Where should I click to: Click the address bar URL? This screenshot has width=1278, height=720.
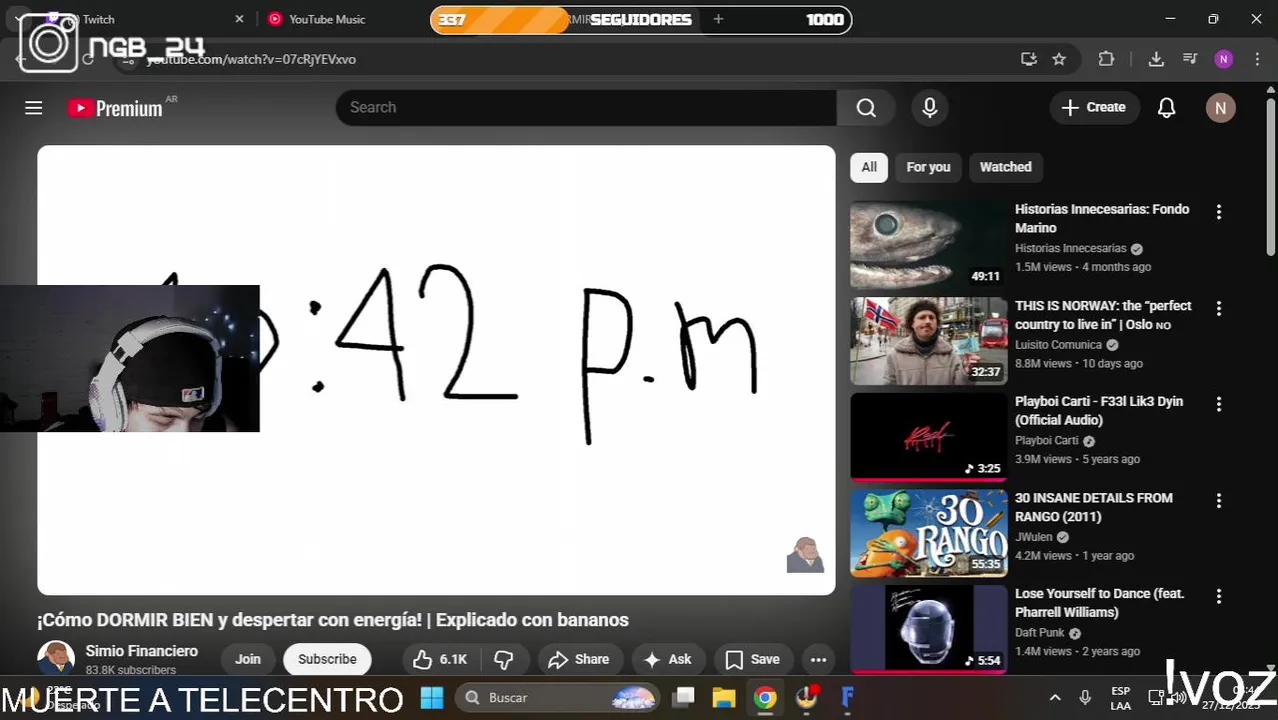[x=251, y=59]
